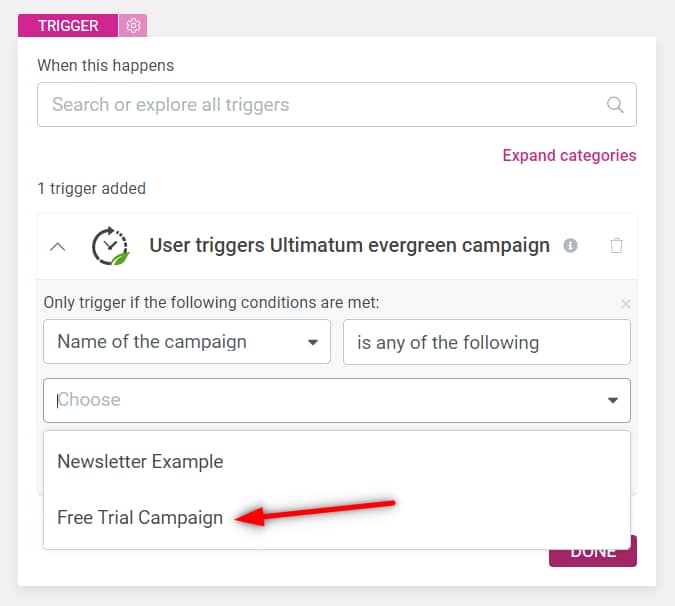
Task: Click the 'is any of the following' field
Action: 486,342
